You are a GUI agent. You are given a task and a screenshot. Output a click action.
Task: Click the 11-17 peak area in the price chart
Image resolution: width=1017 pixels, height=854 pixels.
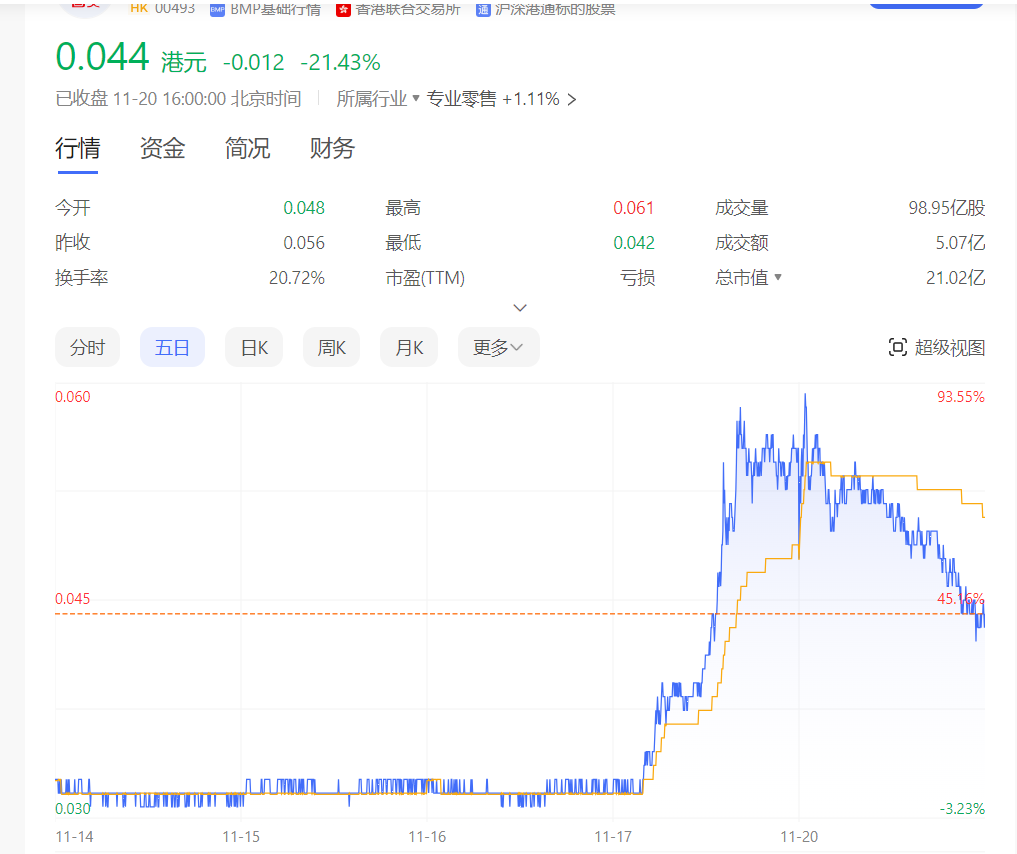(x=739, y=412)
